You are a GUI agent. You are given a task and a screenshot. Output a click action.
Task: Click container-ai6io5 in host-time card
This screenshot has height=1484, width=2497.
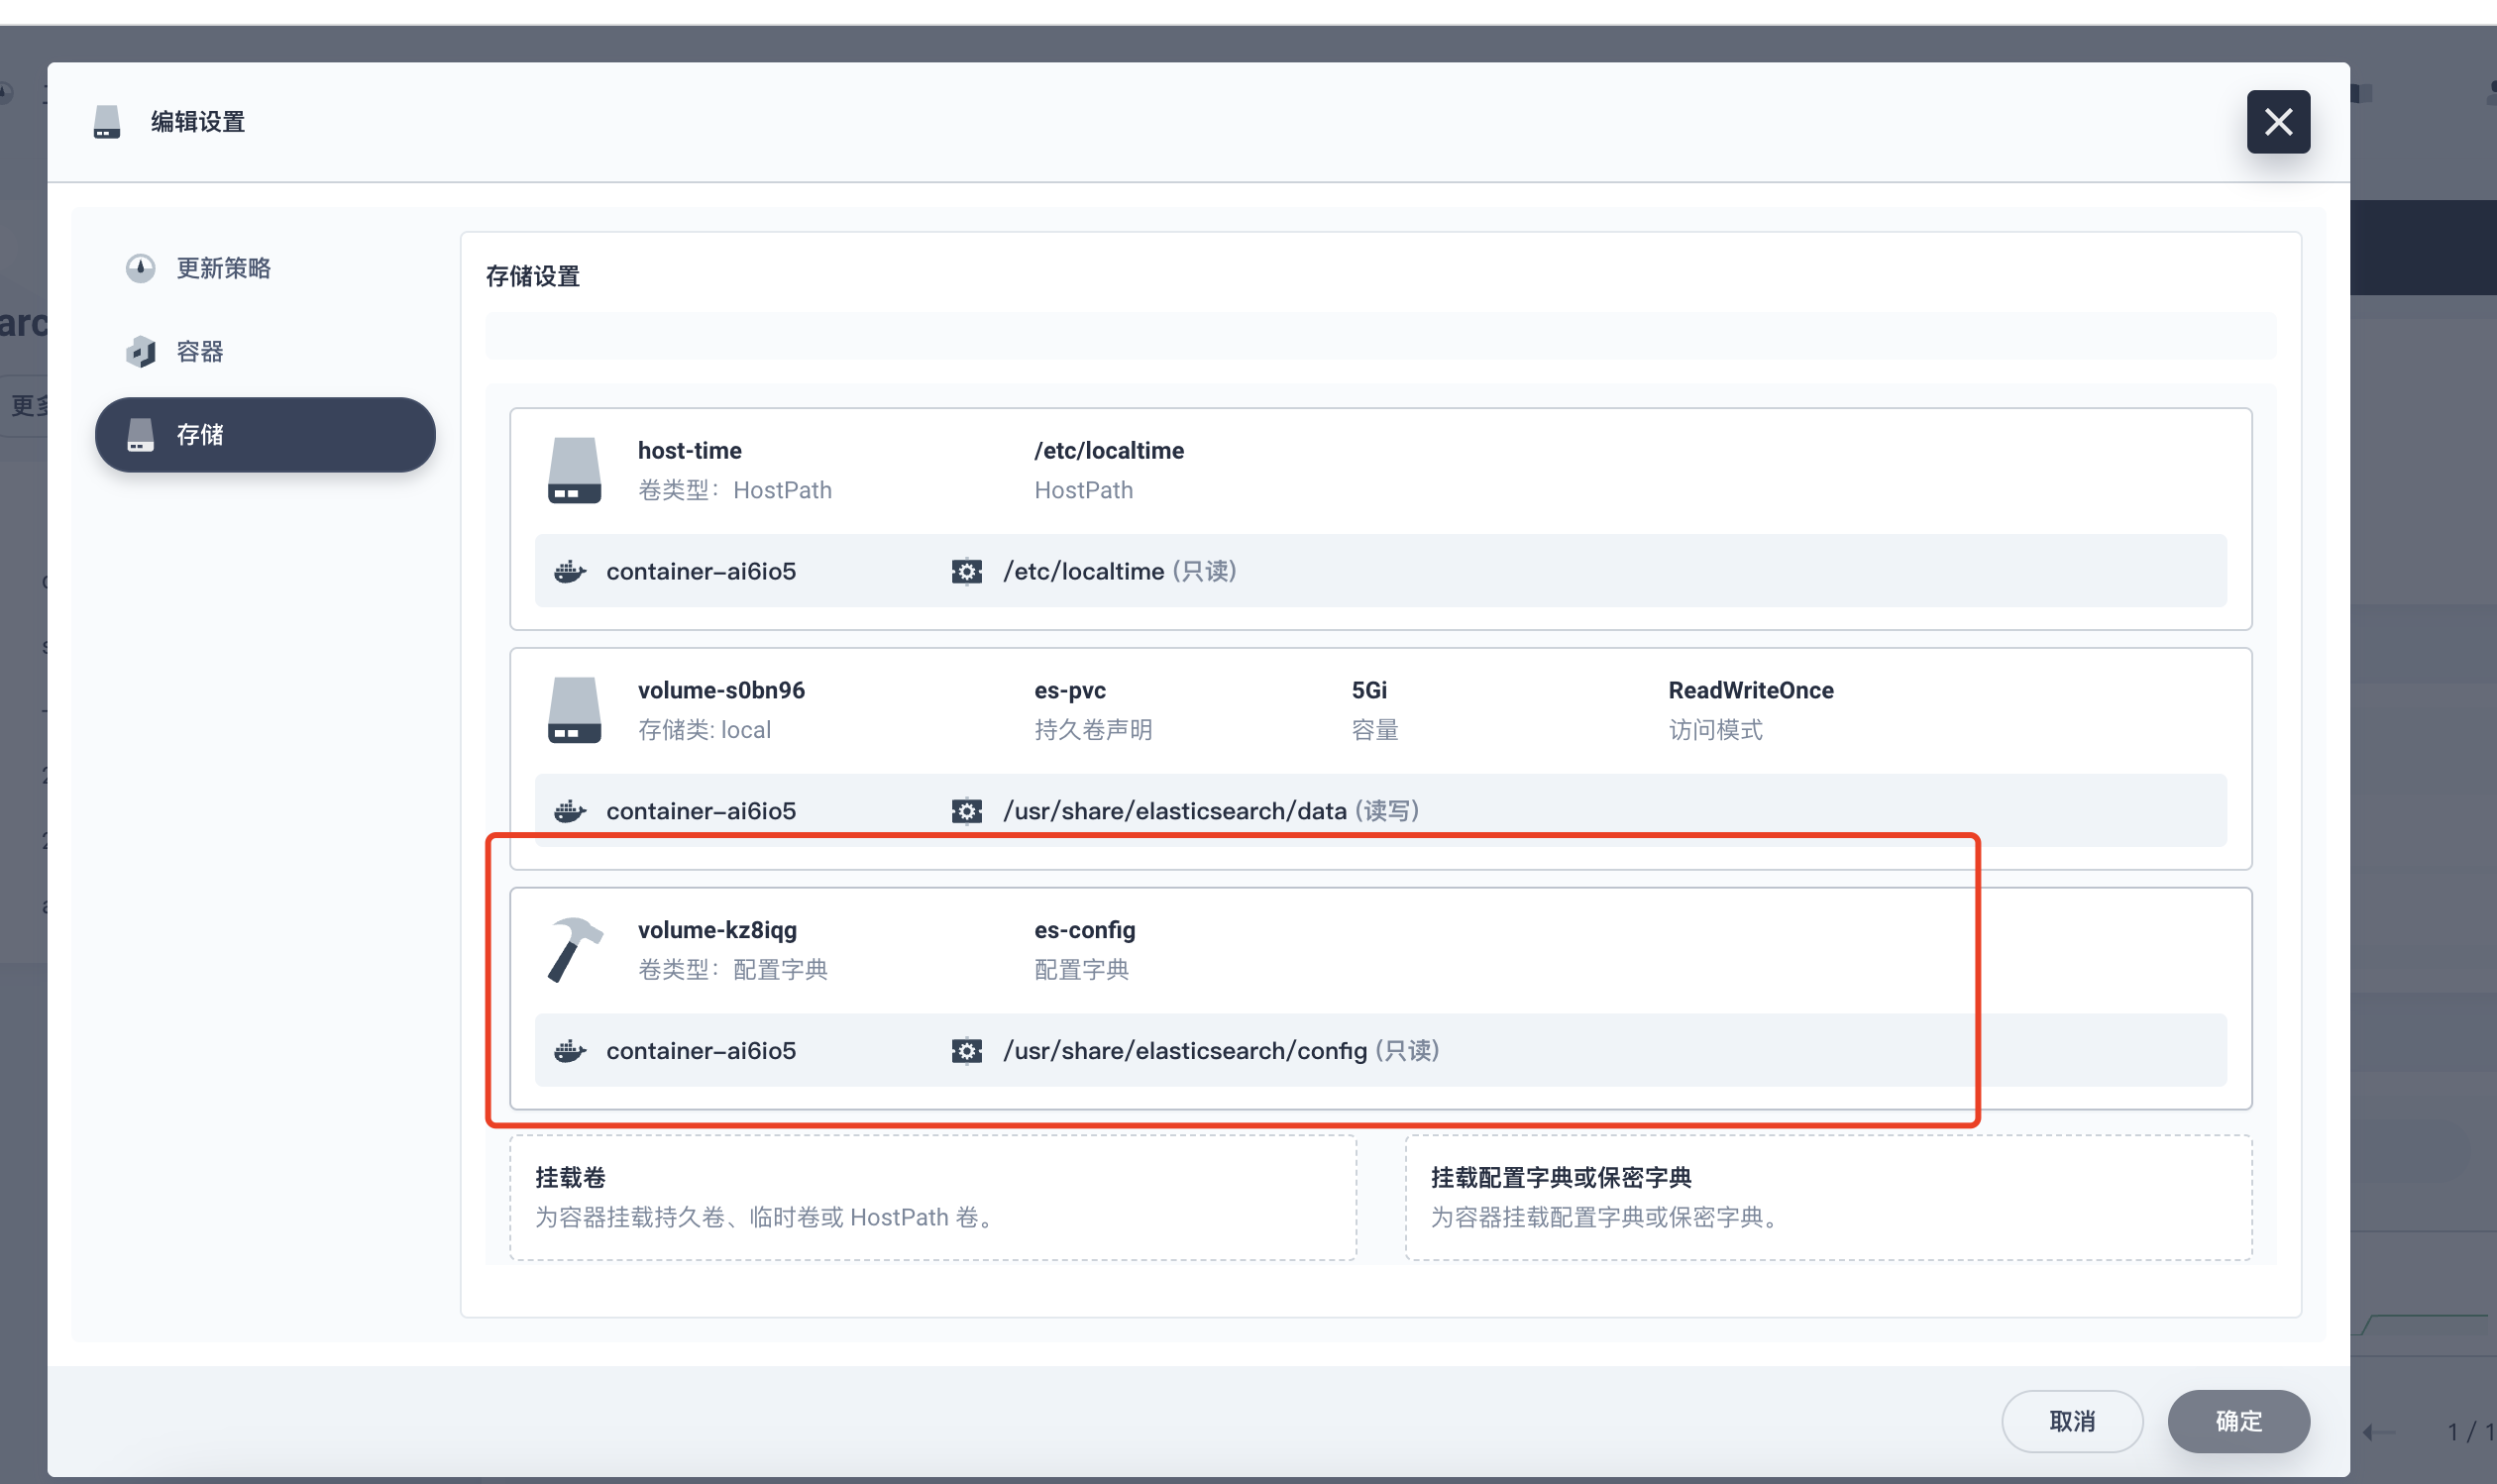(x=701, y=571)
